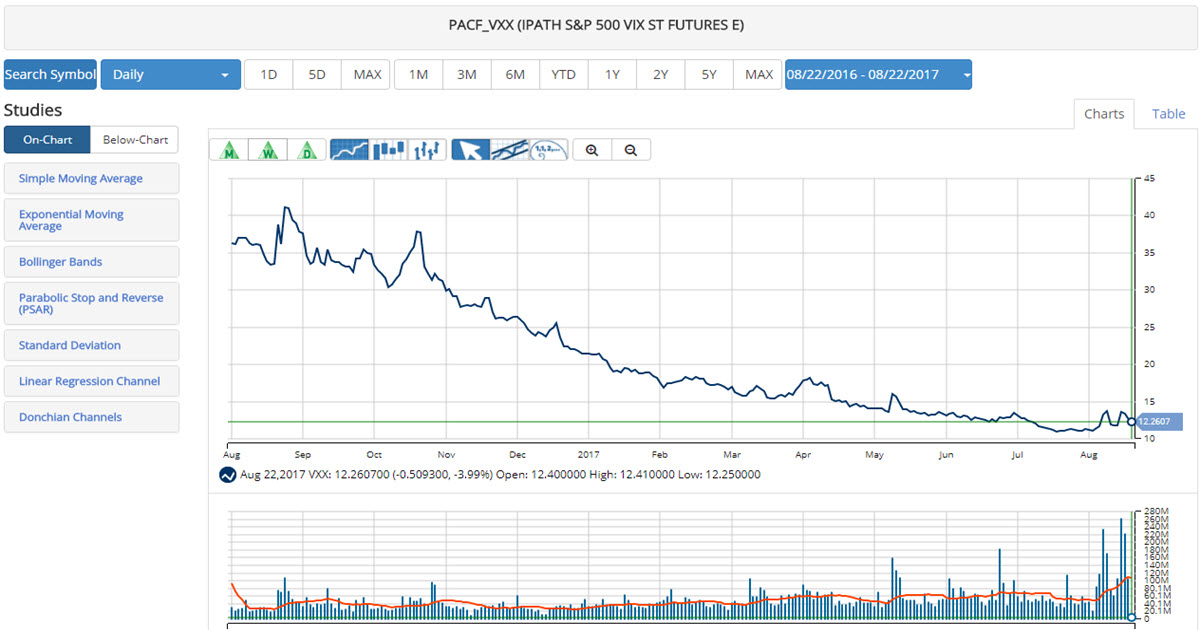Switch to the Table tab
The width and height of the screenshot is (1200, 630).
click(x=1168, y=114)
